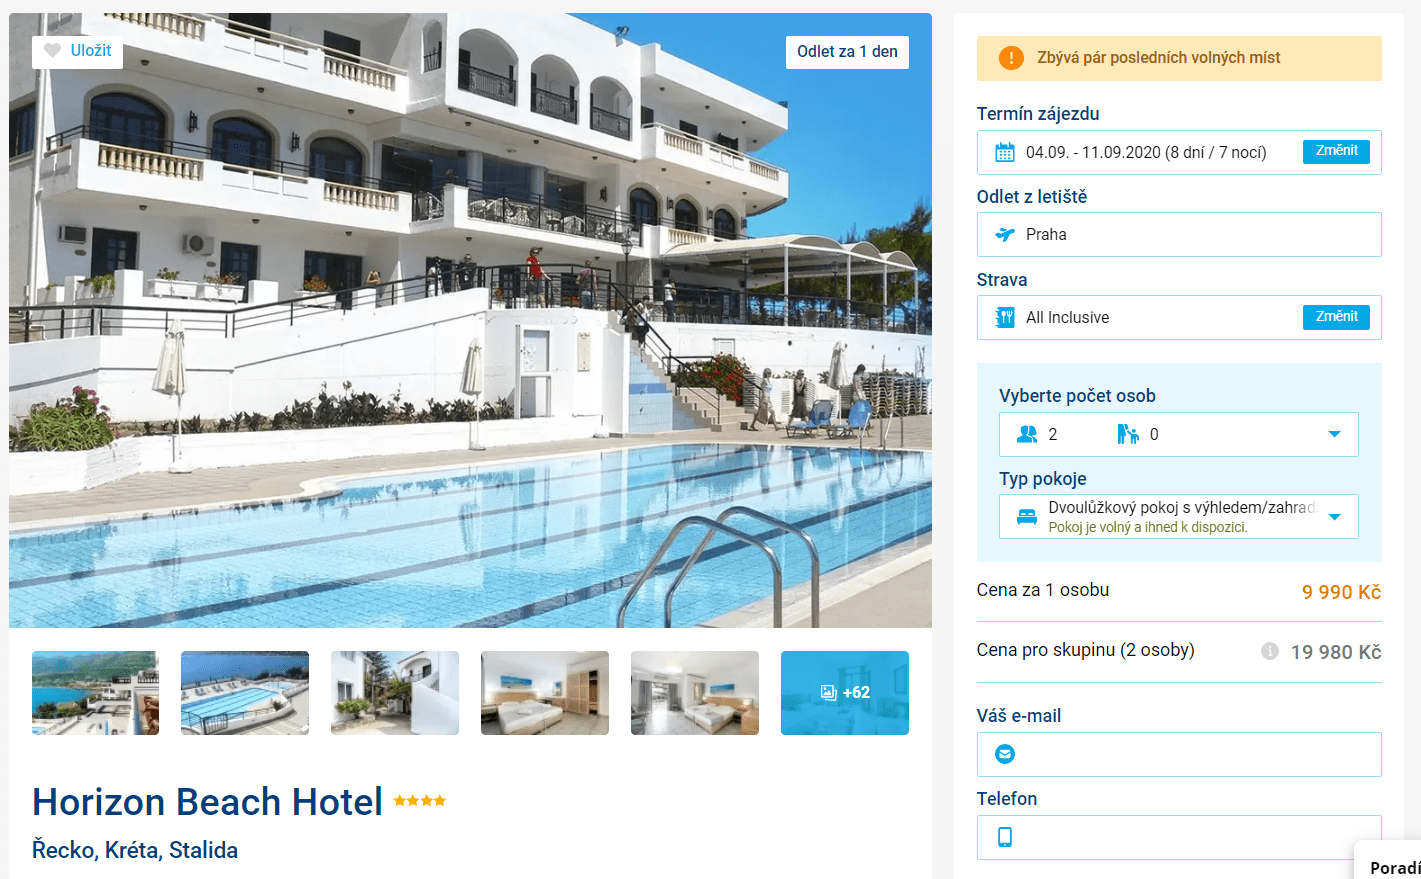Click the orange warning icon in notice

click(1011, 58)
